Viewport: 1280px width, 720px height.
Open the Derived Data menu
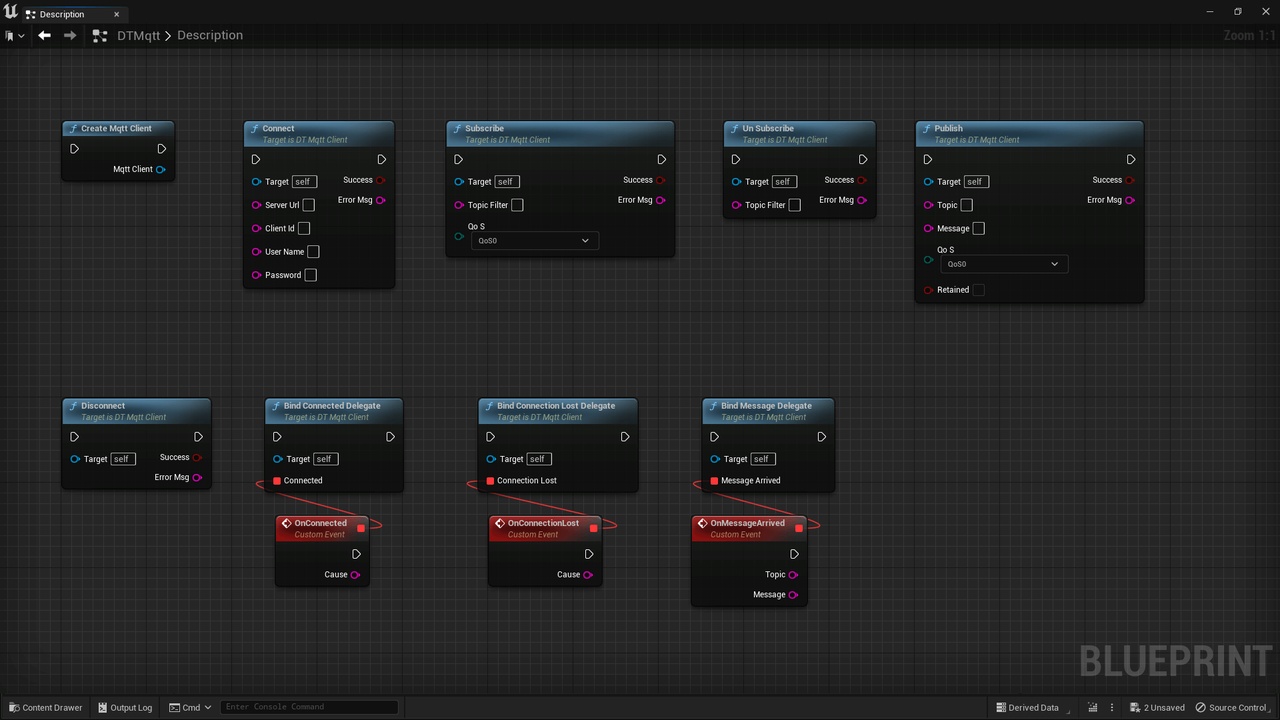click(1028, 707)
